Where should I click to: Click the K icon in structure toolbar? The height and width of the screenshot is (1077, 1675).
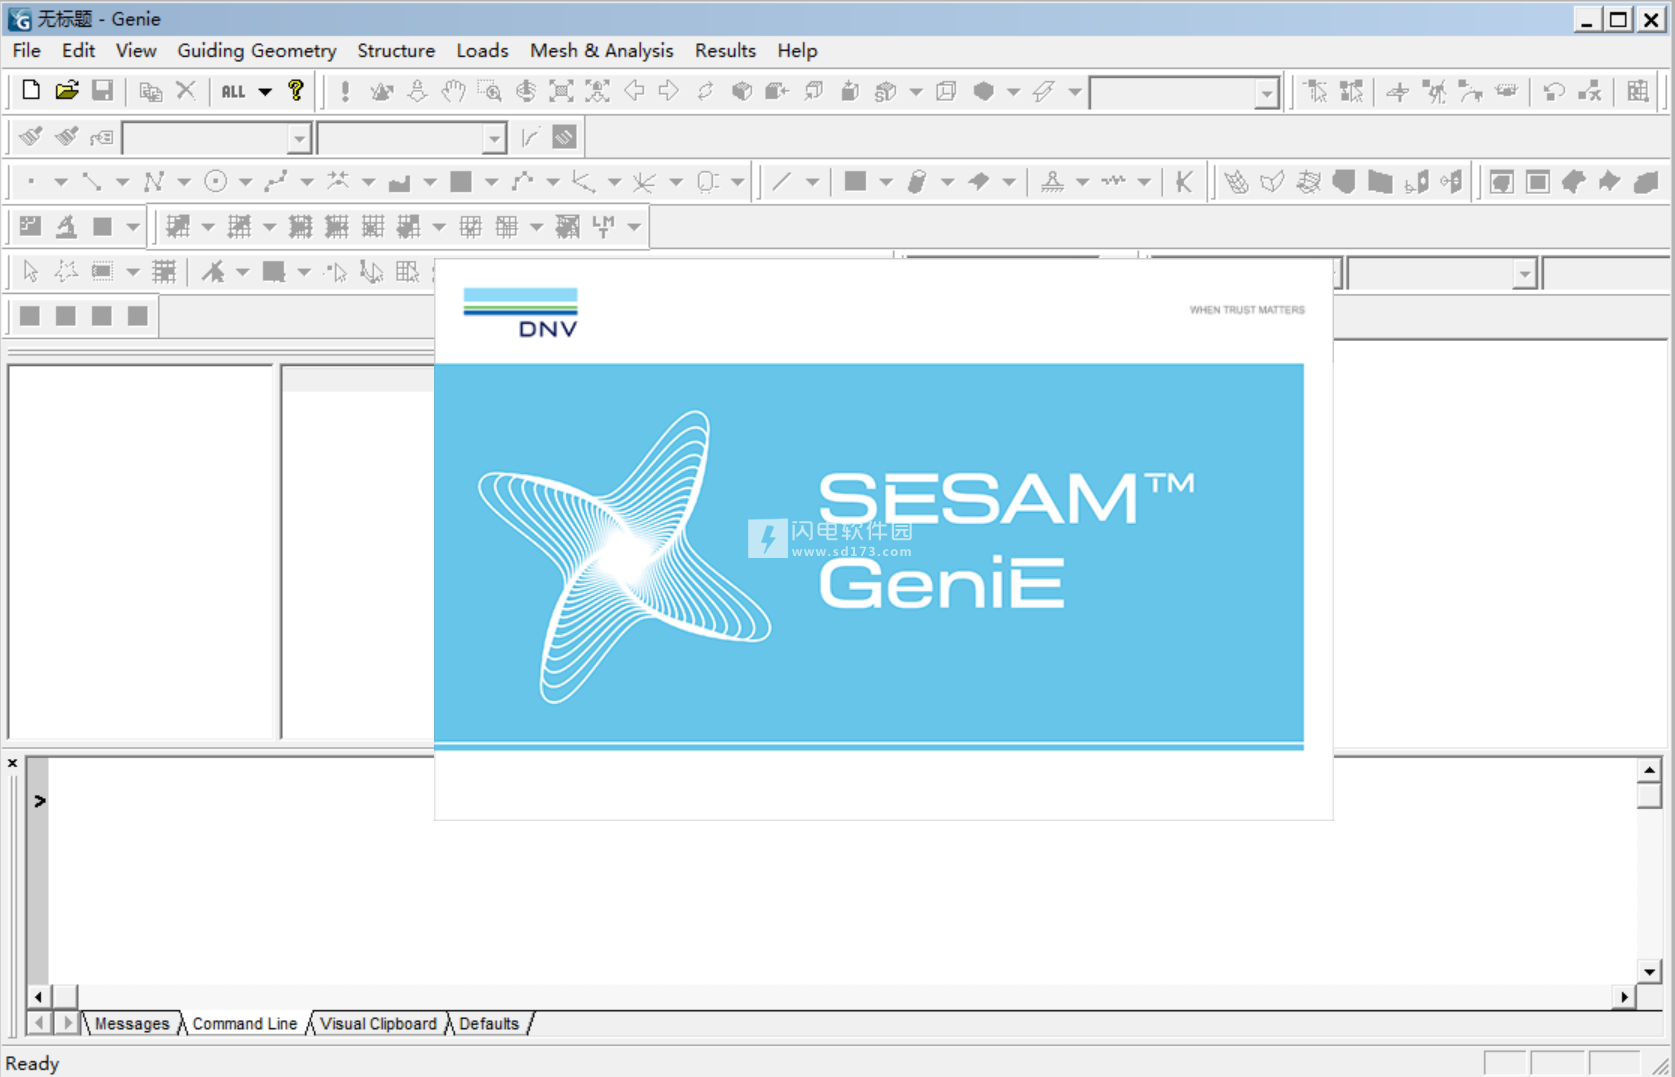[1184, 181]
